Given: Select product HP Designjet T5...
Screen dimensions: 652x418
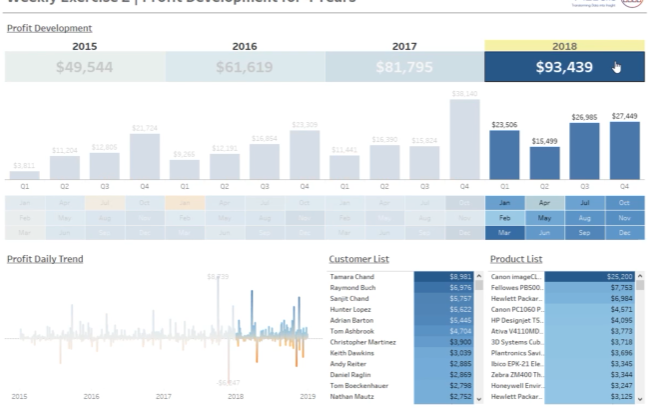Looking at the screenshot, I should 562,320.
